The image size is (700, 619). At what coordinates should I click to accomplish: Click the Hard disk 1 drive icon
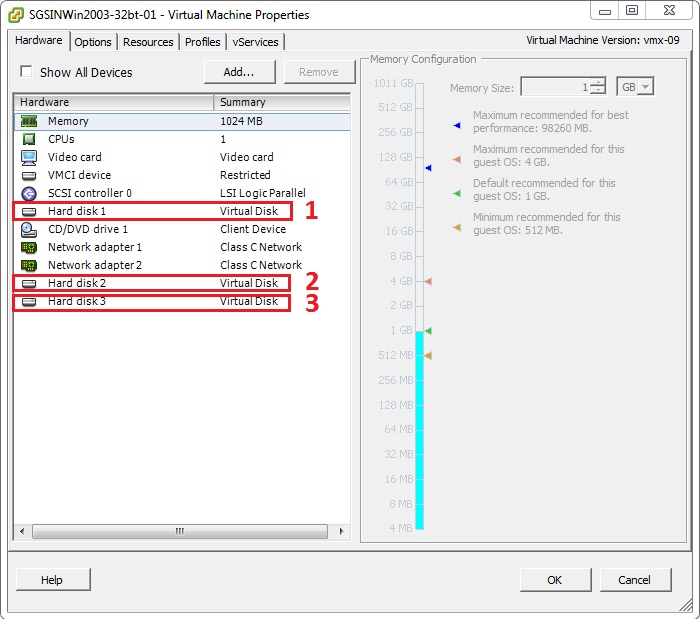tap(29, 212)
